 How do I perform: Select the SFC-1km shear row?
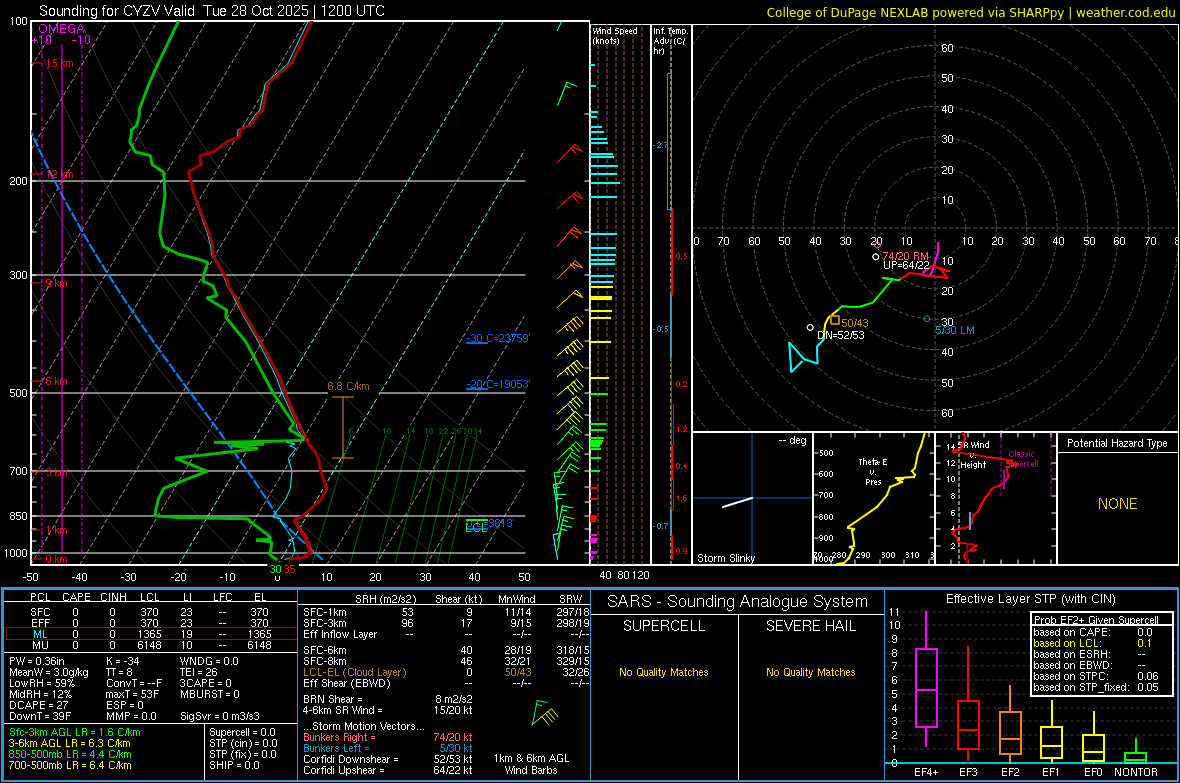tap(446, 612)
